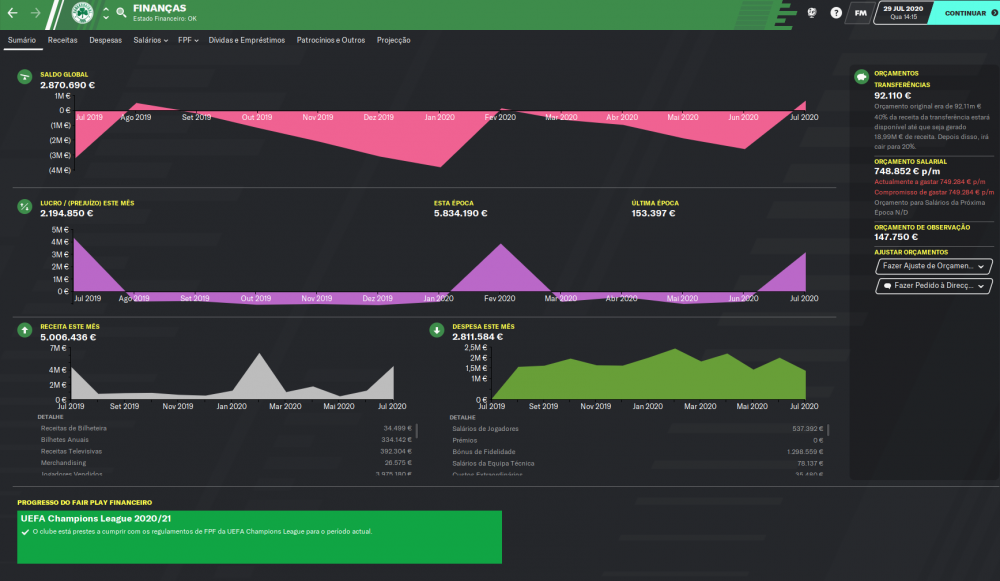Click the search magnifier icon
The image size is (1000, 581).
(121, 13)
